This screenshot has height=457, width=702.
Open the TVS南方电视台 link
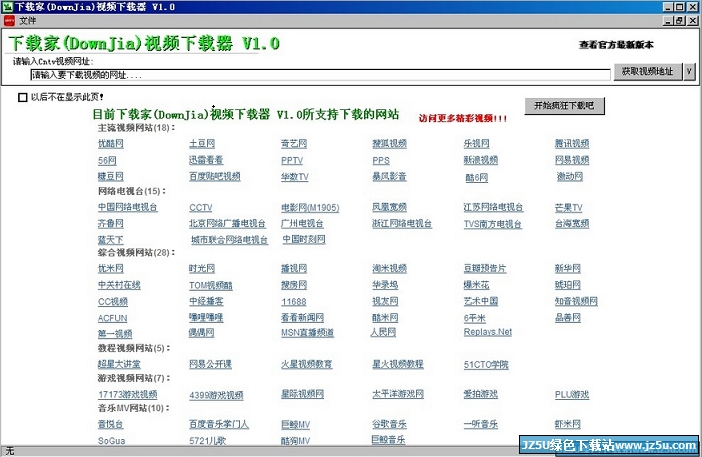click(x=492, y=224)
